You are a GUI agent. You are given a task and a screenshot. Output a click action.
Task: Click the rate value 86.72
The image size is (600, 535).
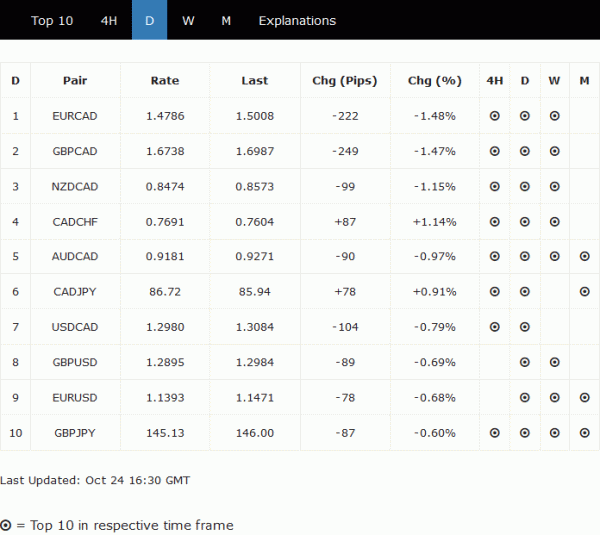(x=165, y=292)
